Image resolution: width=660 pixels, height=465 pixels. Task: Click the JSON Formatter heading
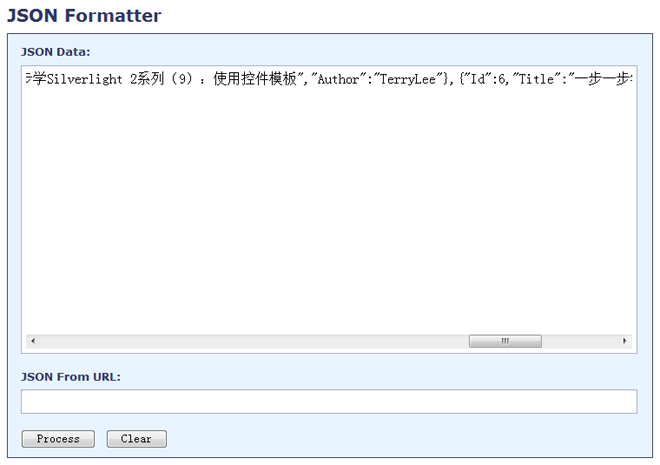(x=84, y=16)
